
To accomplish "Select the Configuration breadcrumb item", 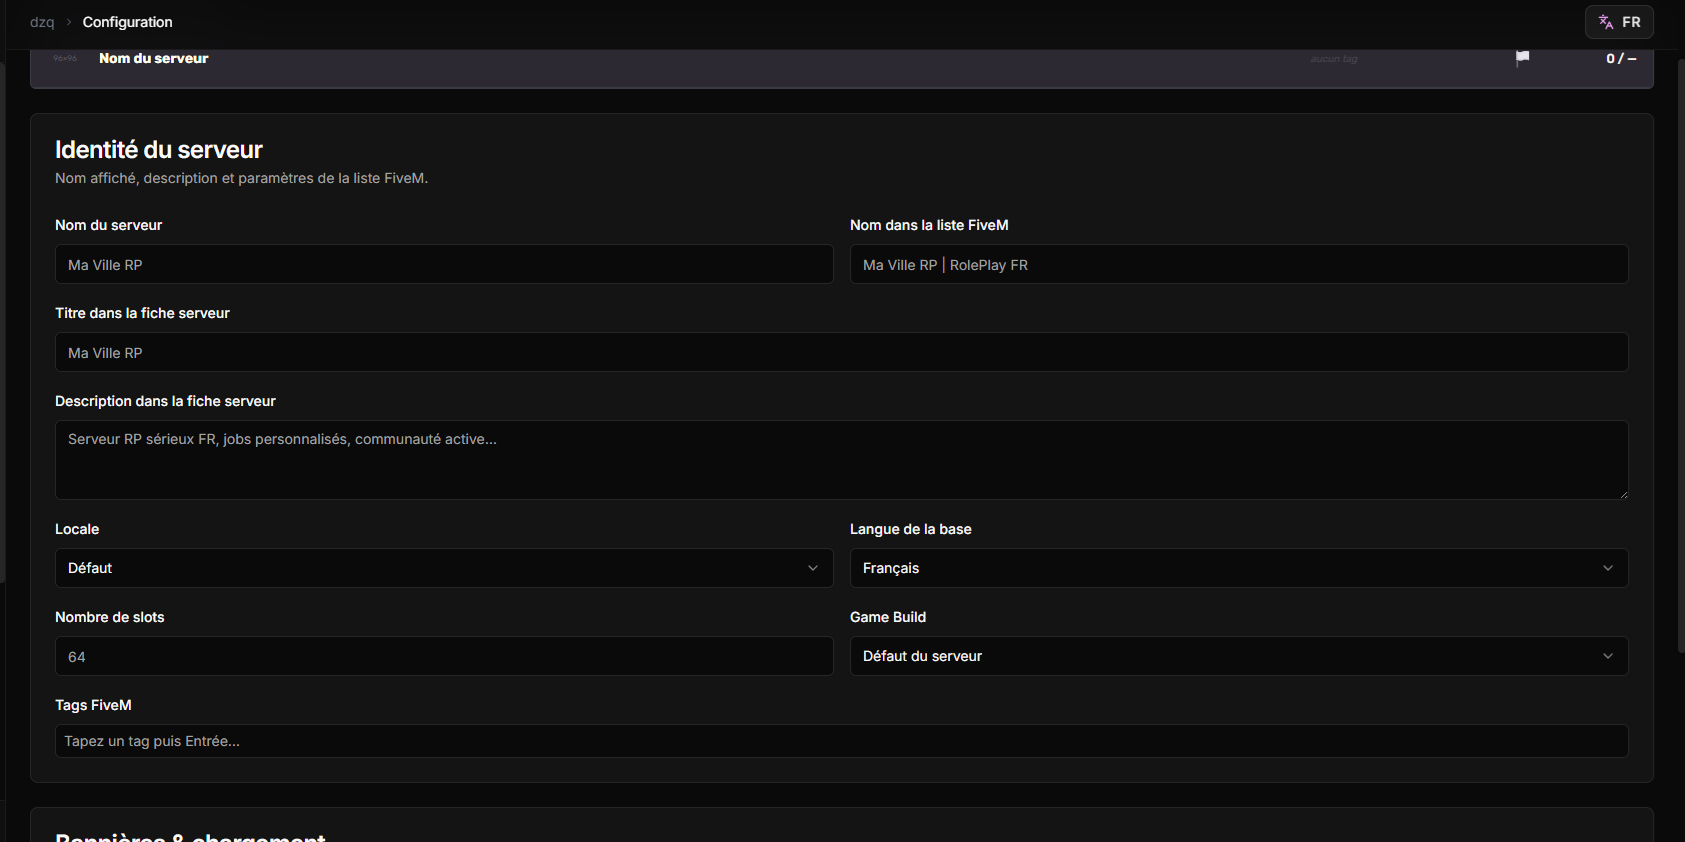I will tap(127, 22).
